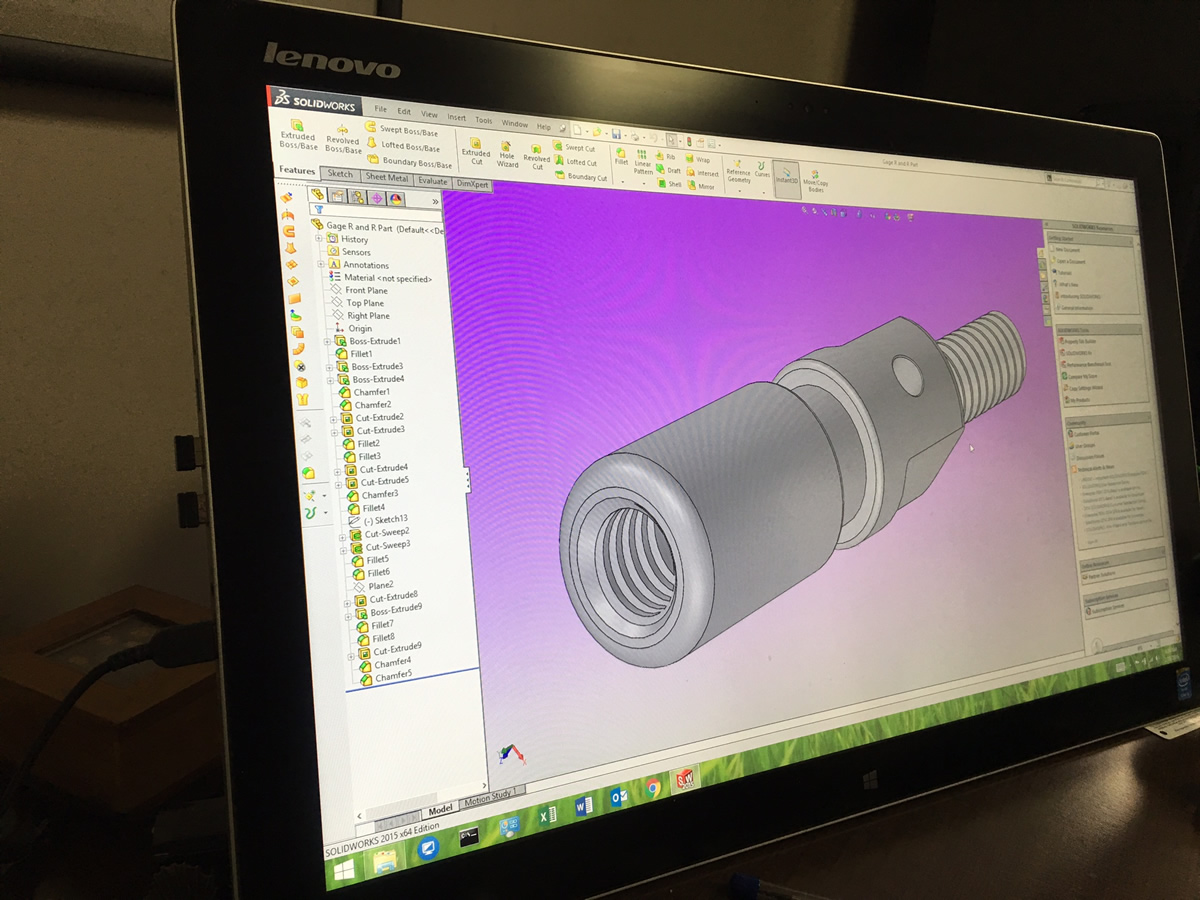Switch to the DimXpert tab
Image resolution: width=1200 pixels, height=900 pixels.
point(473,184)
